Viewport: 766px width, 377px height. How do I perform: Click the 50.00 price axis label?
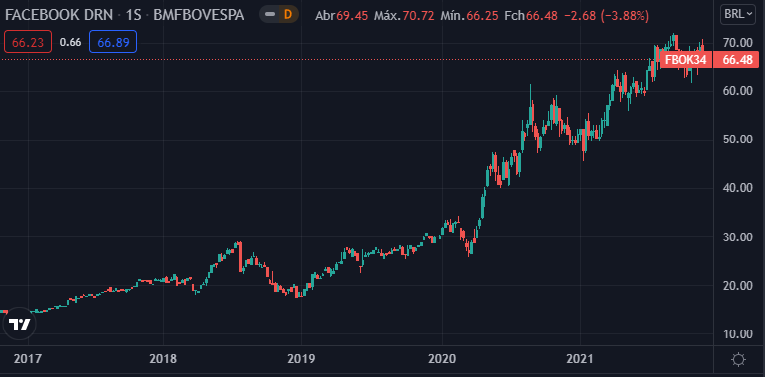pos(738,140)
